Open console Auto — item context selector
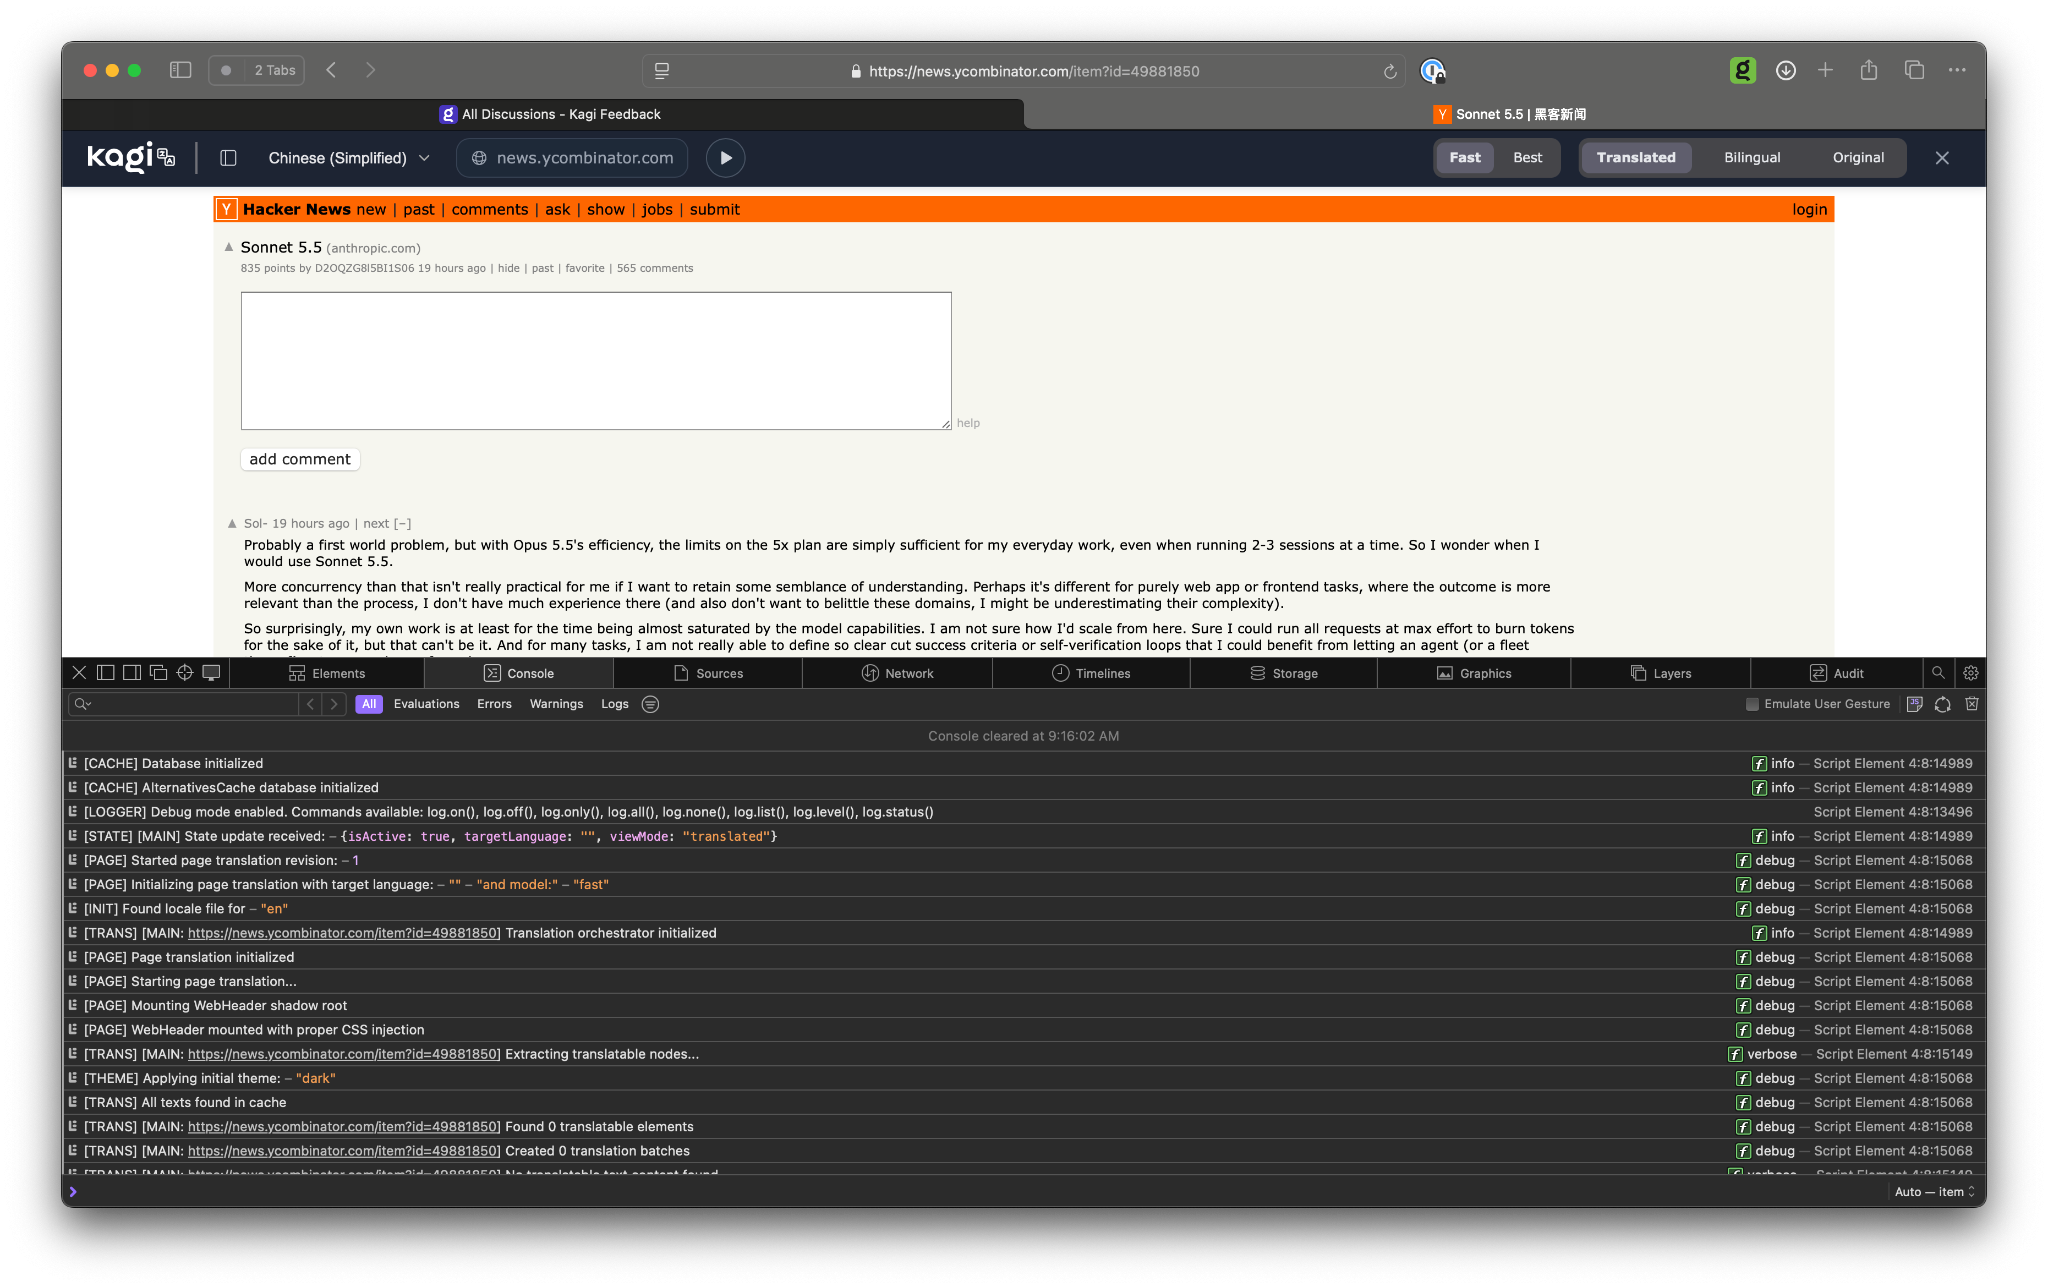 click(x=1934, y=1191)
